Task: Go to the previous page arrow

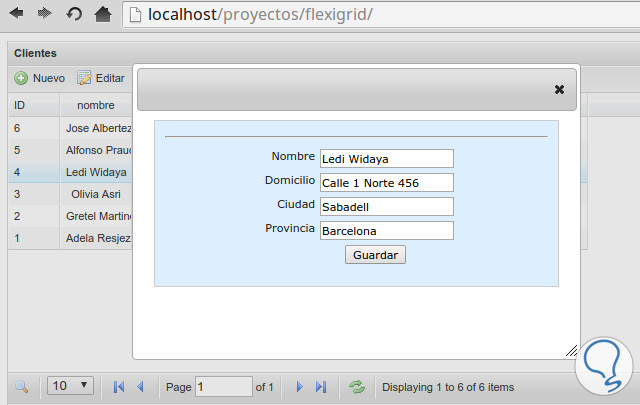Action: click(x=140, y=387)
